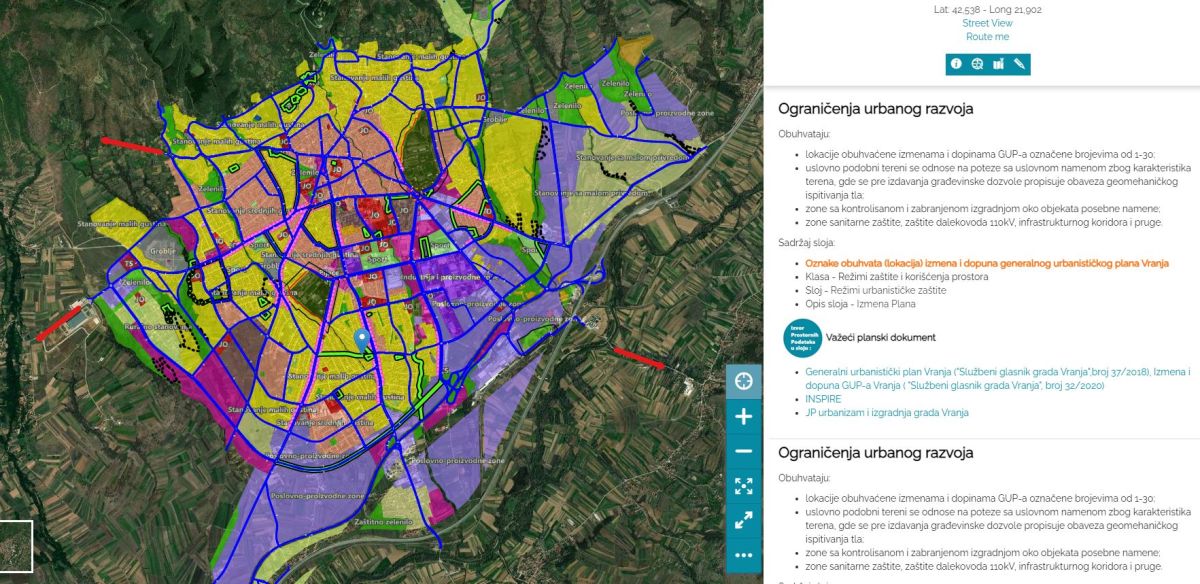This screenshot has height=584, width=1200.
Task: Click the blue location pin on the map
Action: 361,339
